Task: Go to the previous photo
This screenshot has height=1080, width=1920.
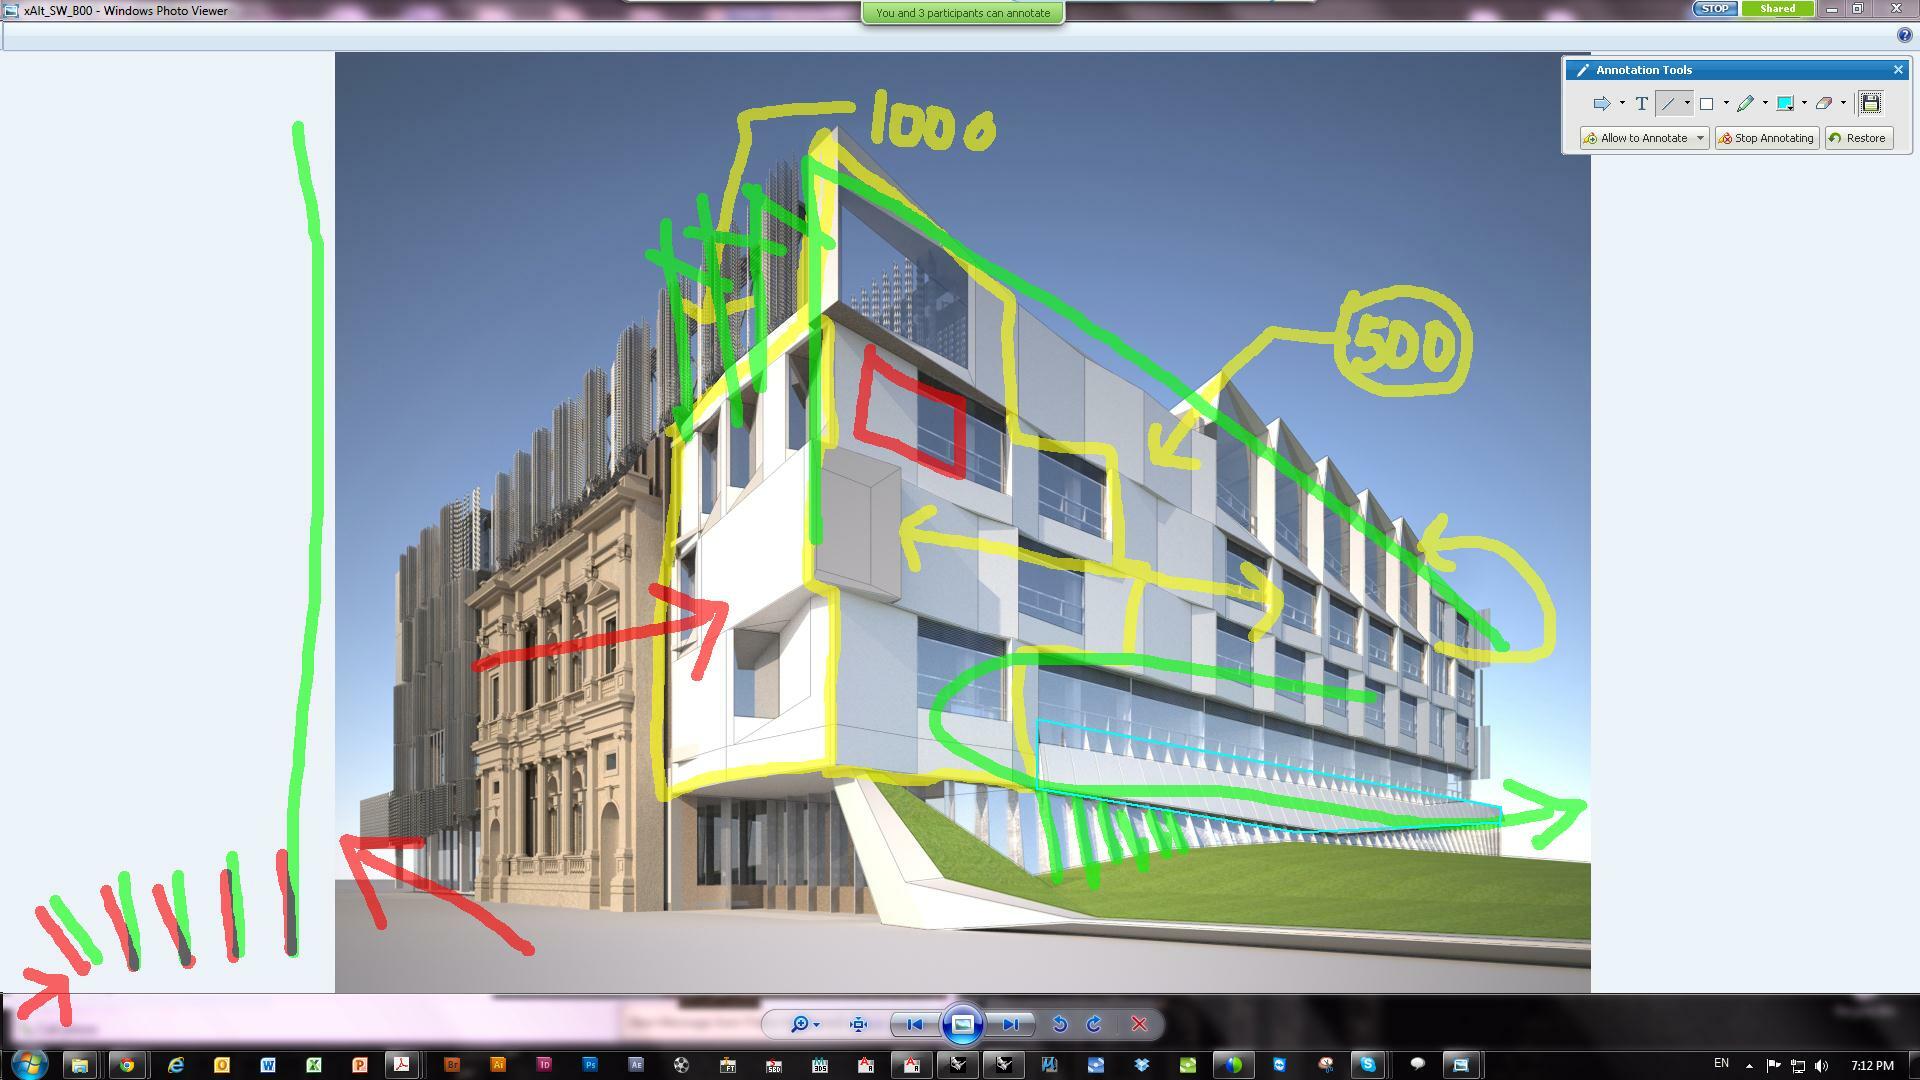Action: pyautogui.click(x=914, y=1024)
